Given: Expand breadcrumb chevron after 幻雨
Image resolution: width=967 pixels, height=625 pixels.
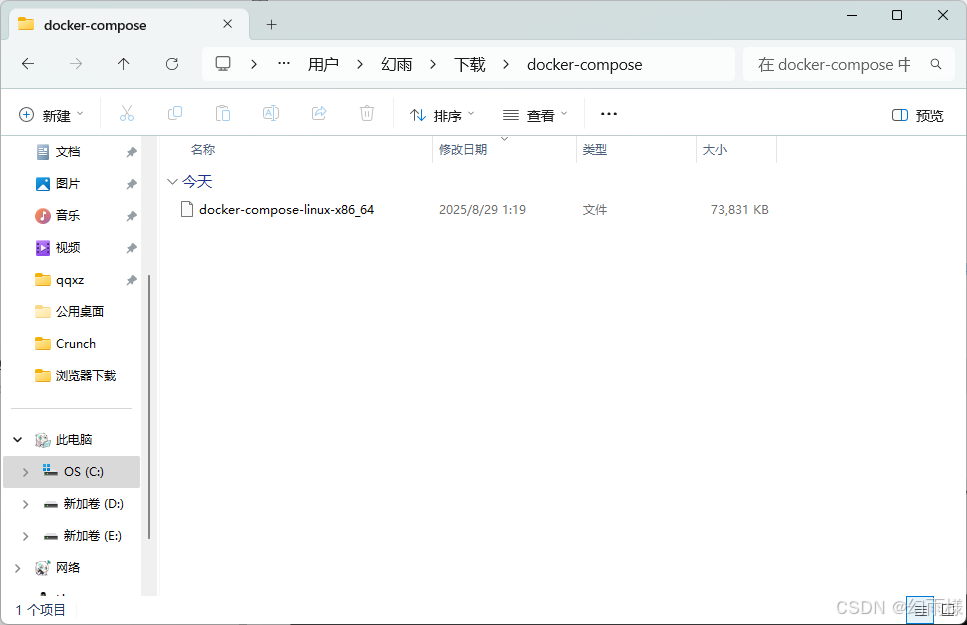Looking at the screenshot, I should point(433,64).
